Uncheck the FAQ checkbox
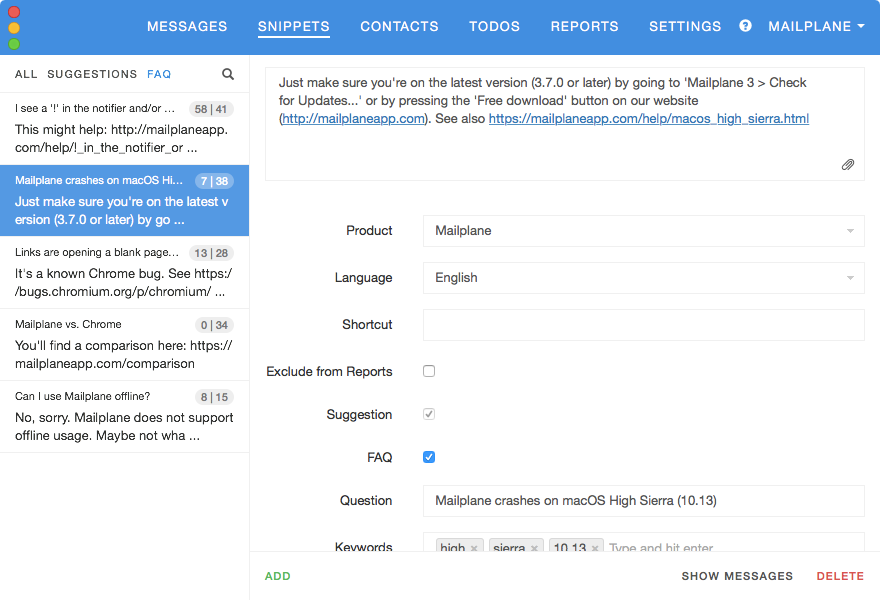Screen dimensions: 880x600 [429, 457]
